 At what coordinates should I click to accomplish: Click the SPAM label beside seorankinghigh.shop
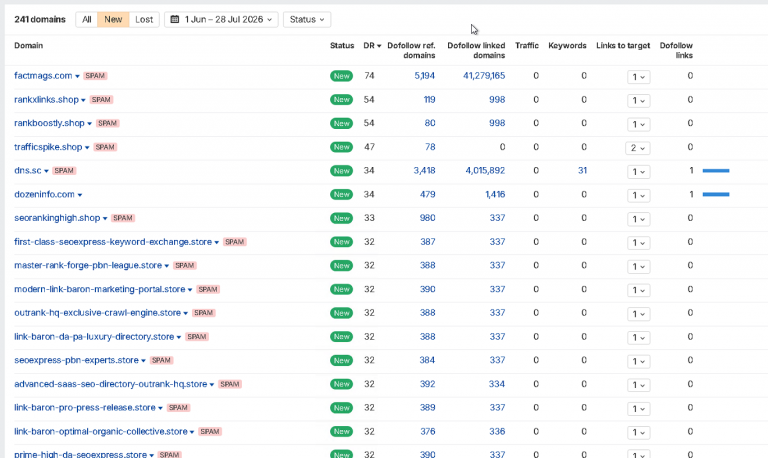pyautogui.click(x=123, y=218)
